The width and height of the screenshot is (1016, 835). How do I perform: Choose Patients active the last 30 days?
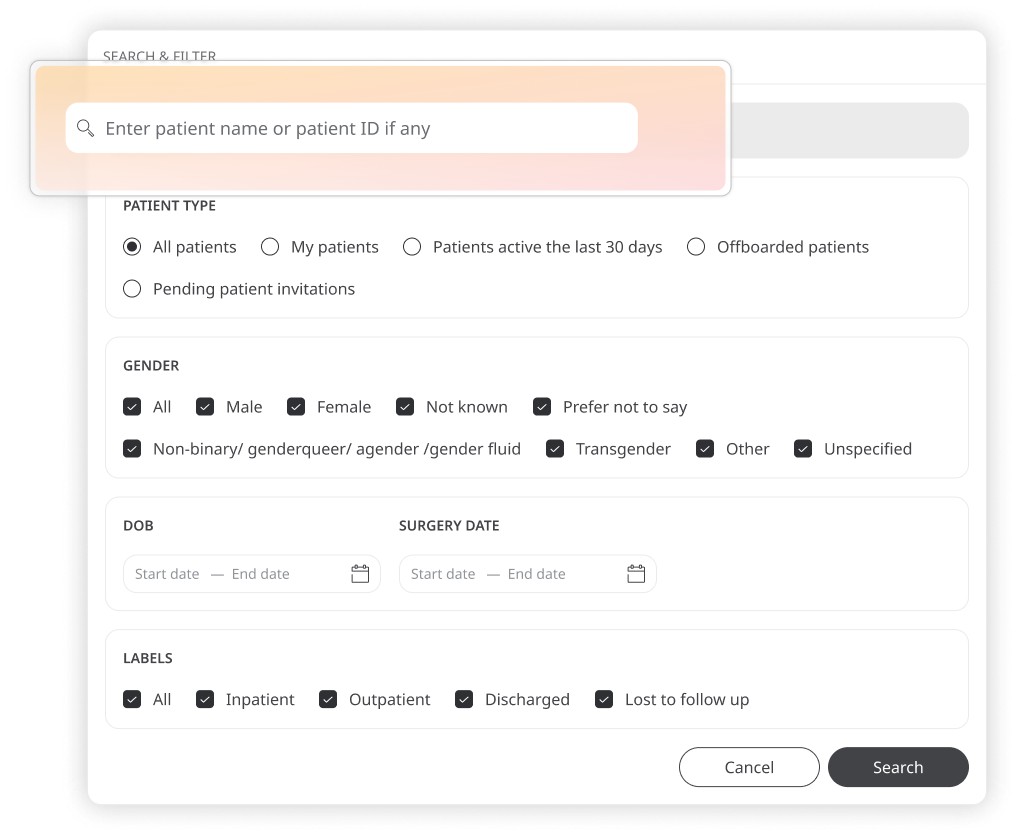pyautogui.click(x=412, y=247)
